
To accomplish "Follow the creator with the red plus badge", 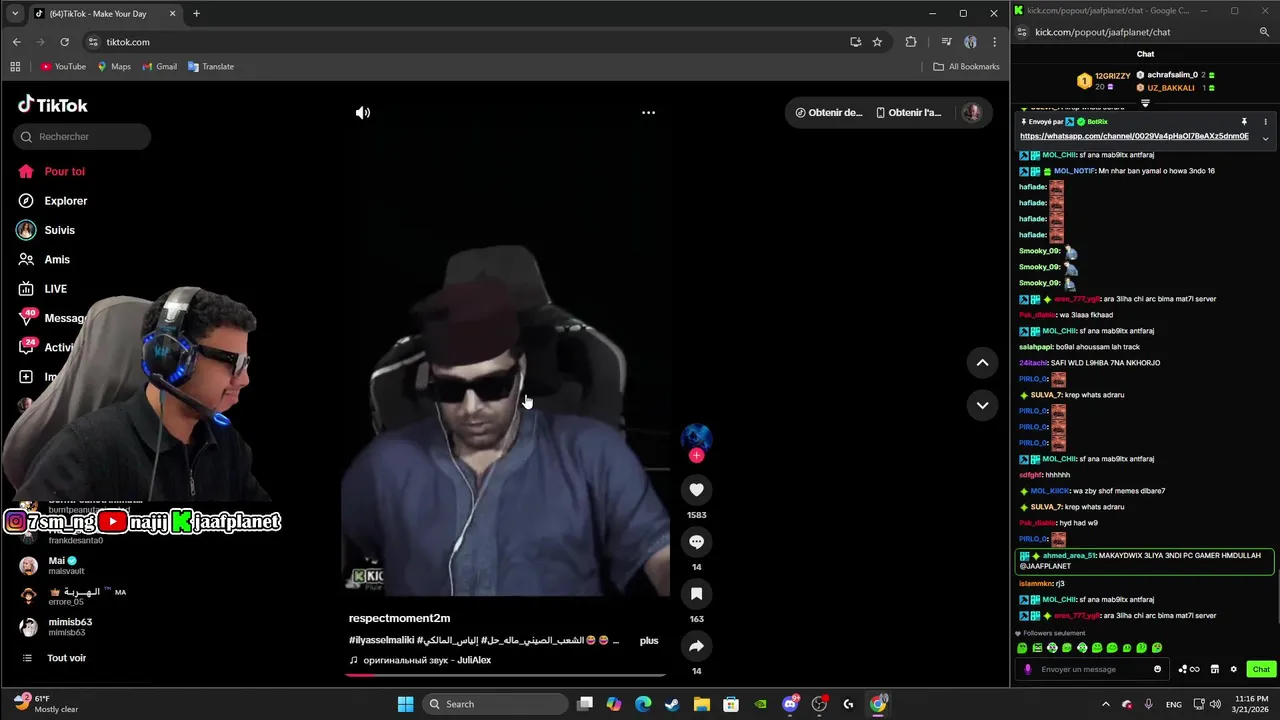I will (x=697, y=456).
